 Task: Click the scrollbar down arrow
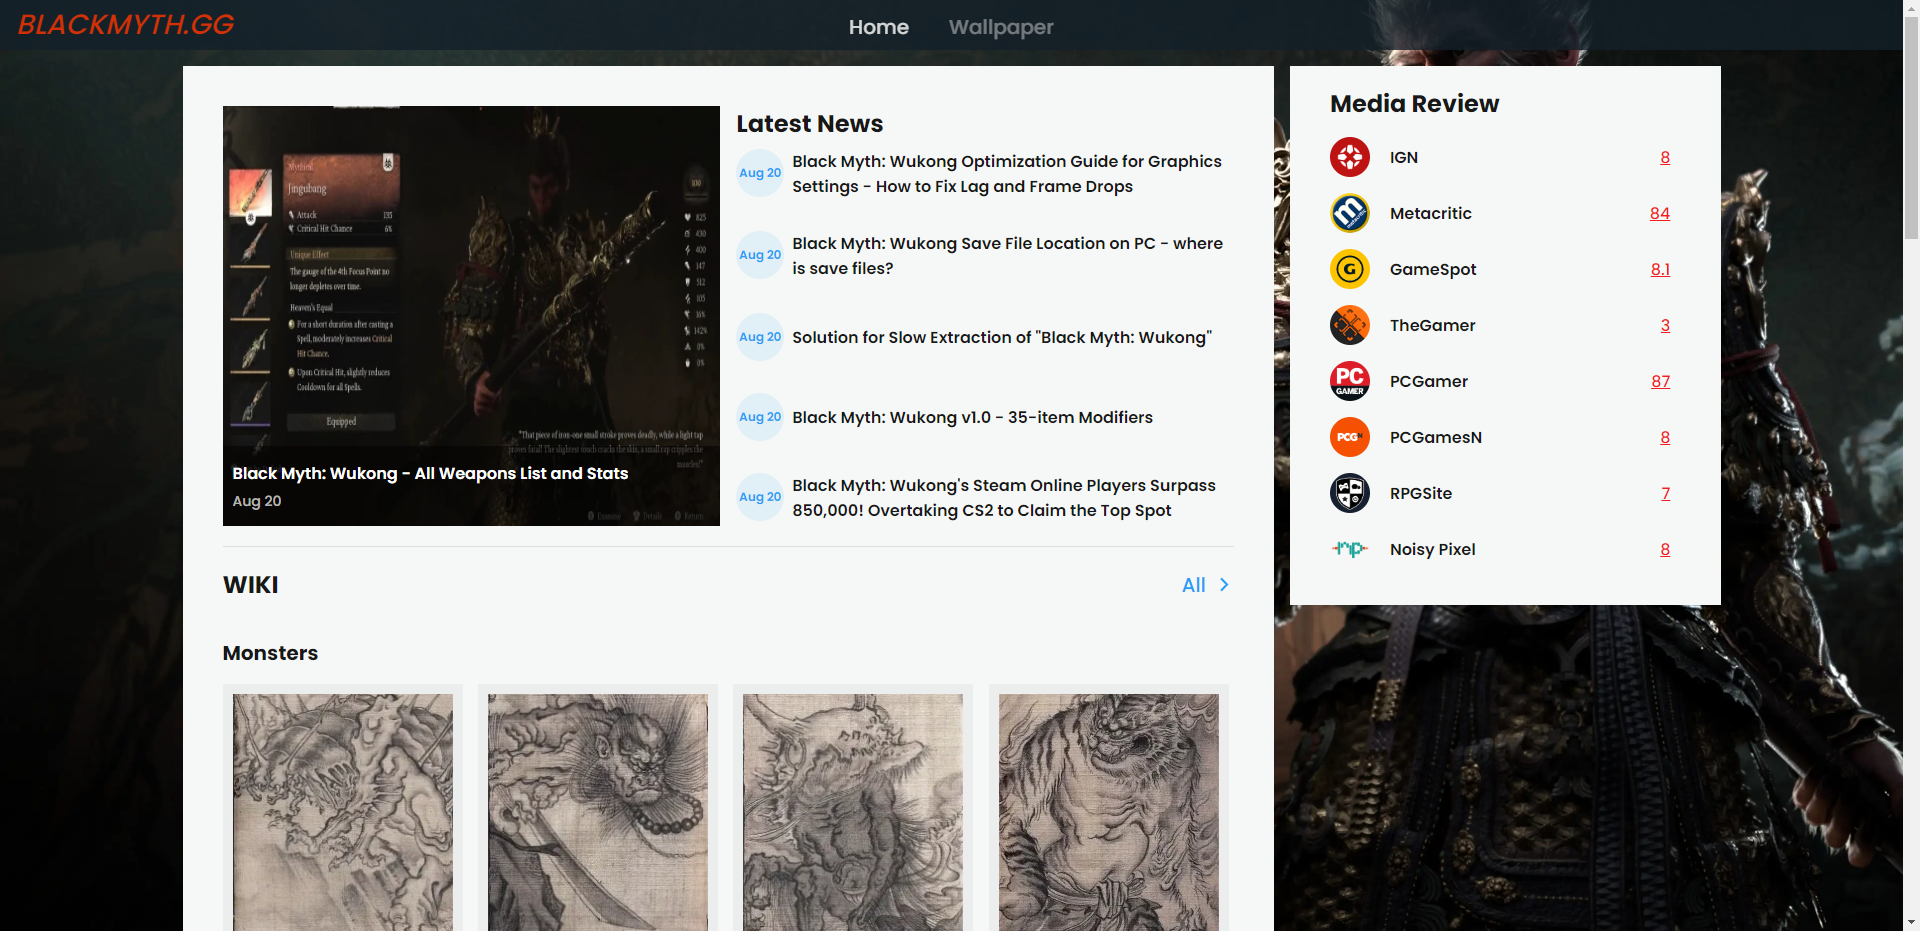click(x=1911, y=922)
